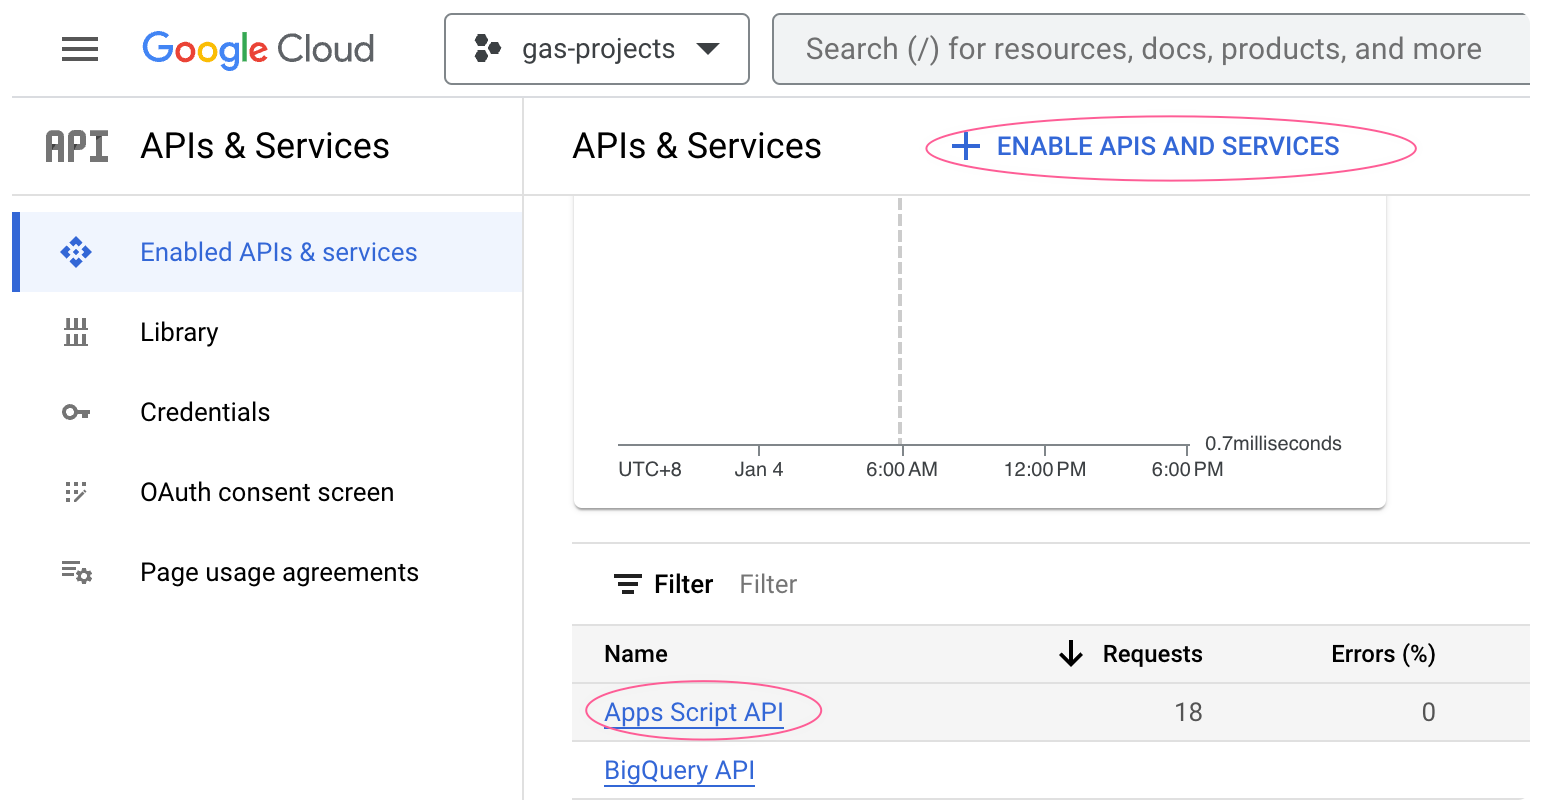1542x812 pixels.
Task: Click the OAuth consent screen icon
Action: (76, 492)
